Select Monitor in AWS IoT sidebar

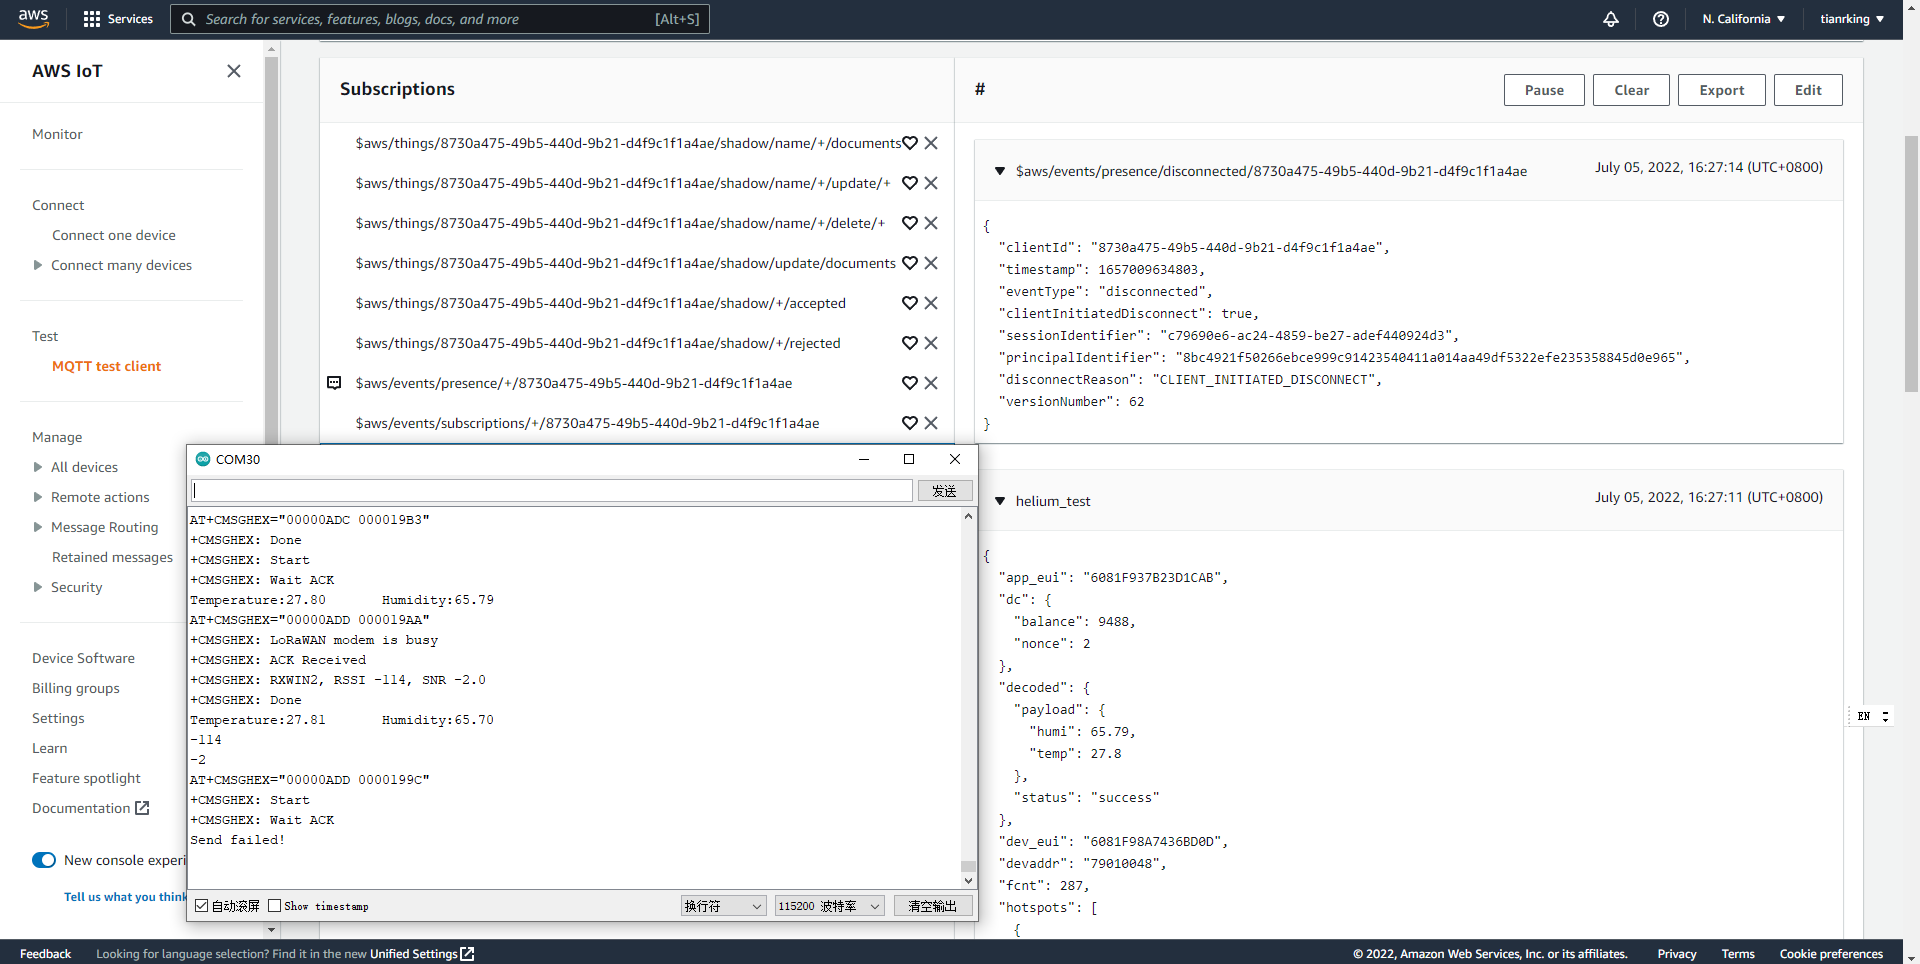coord(57,134)
